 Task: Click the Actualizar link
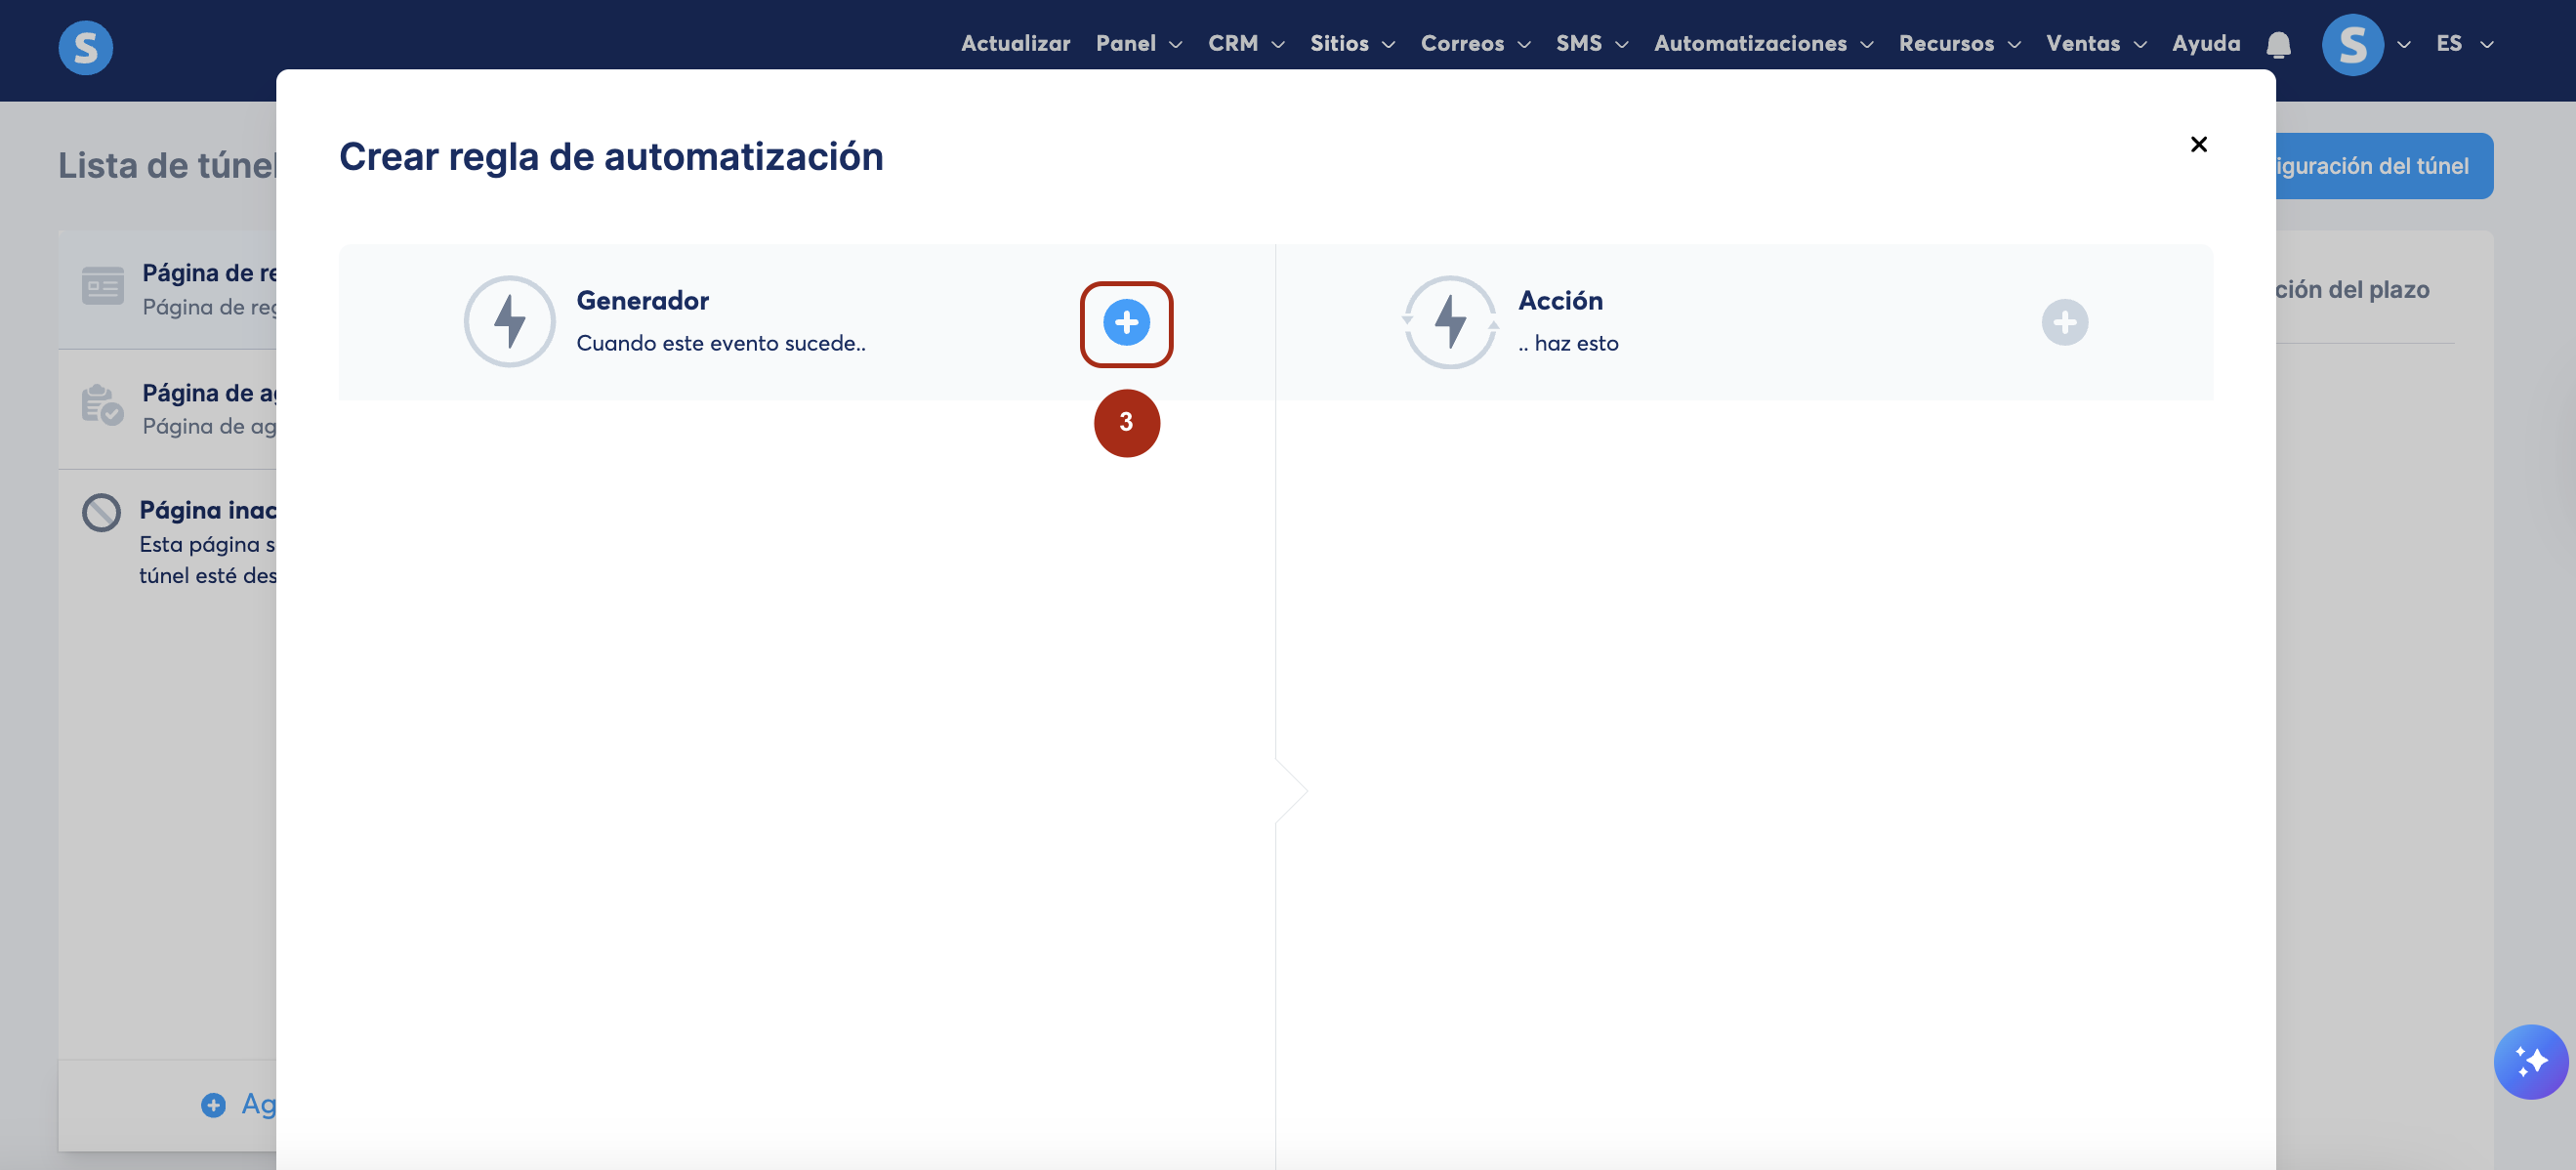pos(1015,44)
